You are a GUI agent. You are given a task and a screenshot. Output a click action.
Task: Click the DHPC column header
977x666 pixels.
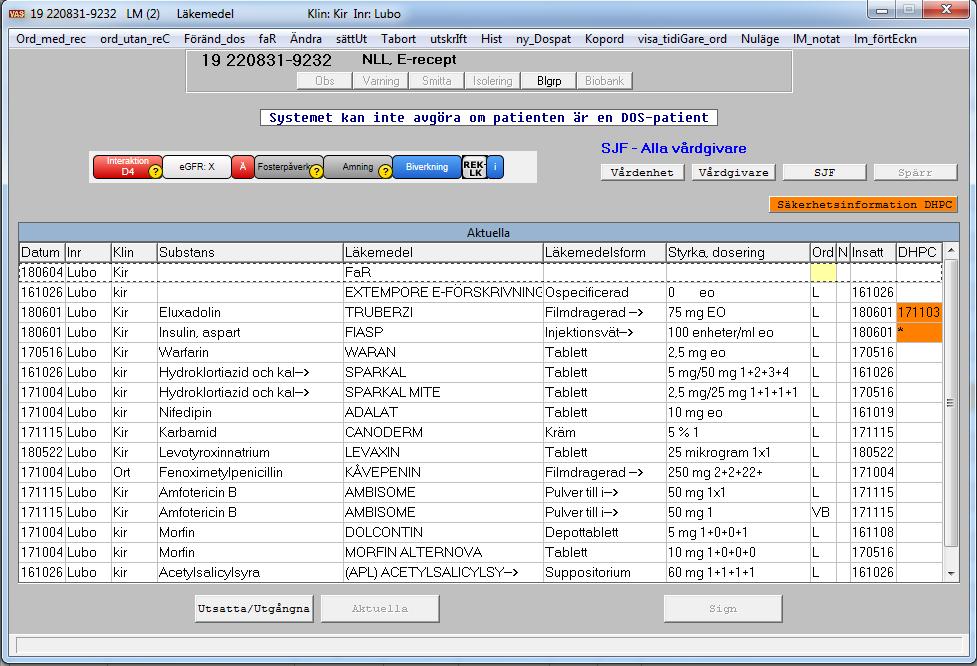pos(919,252)
